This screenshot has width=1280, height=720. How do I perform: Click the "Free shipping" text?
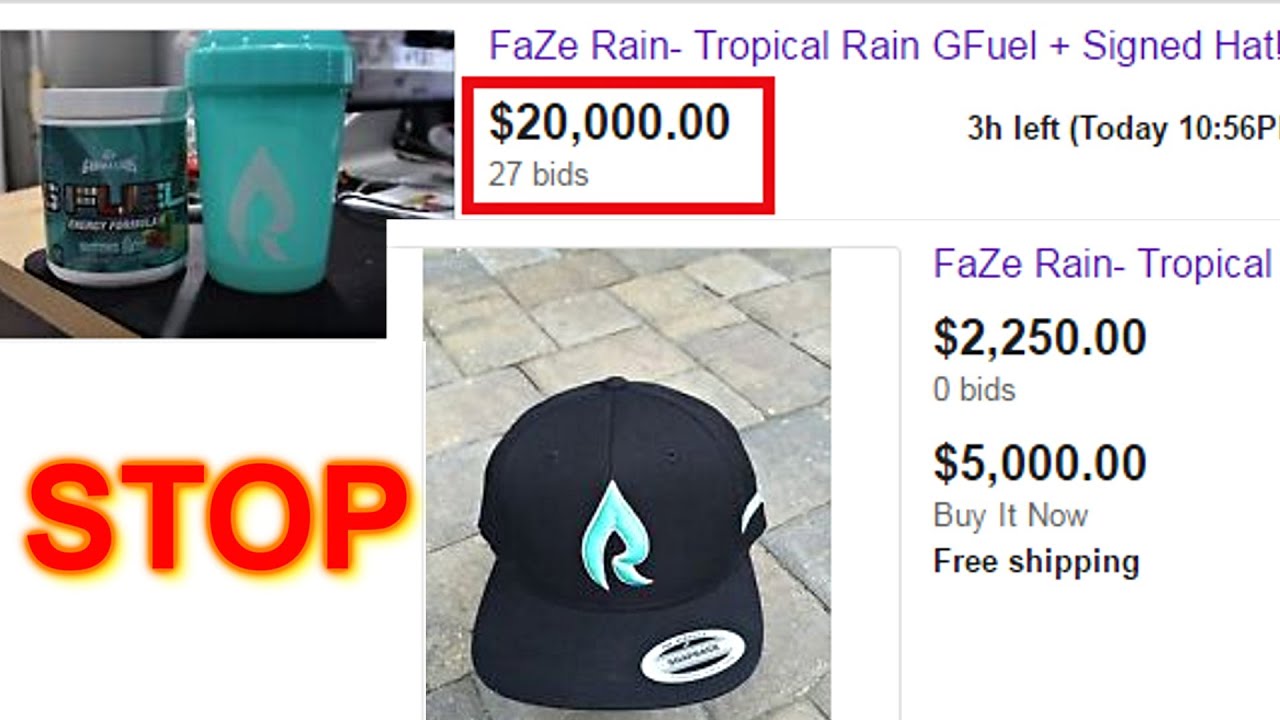[1036, 561]
